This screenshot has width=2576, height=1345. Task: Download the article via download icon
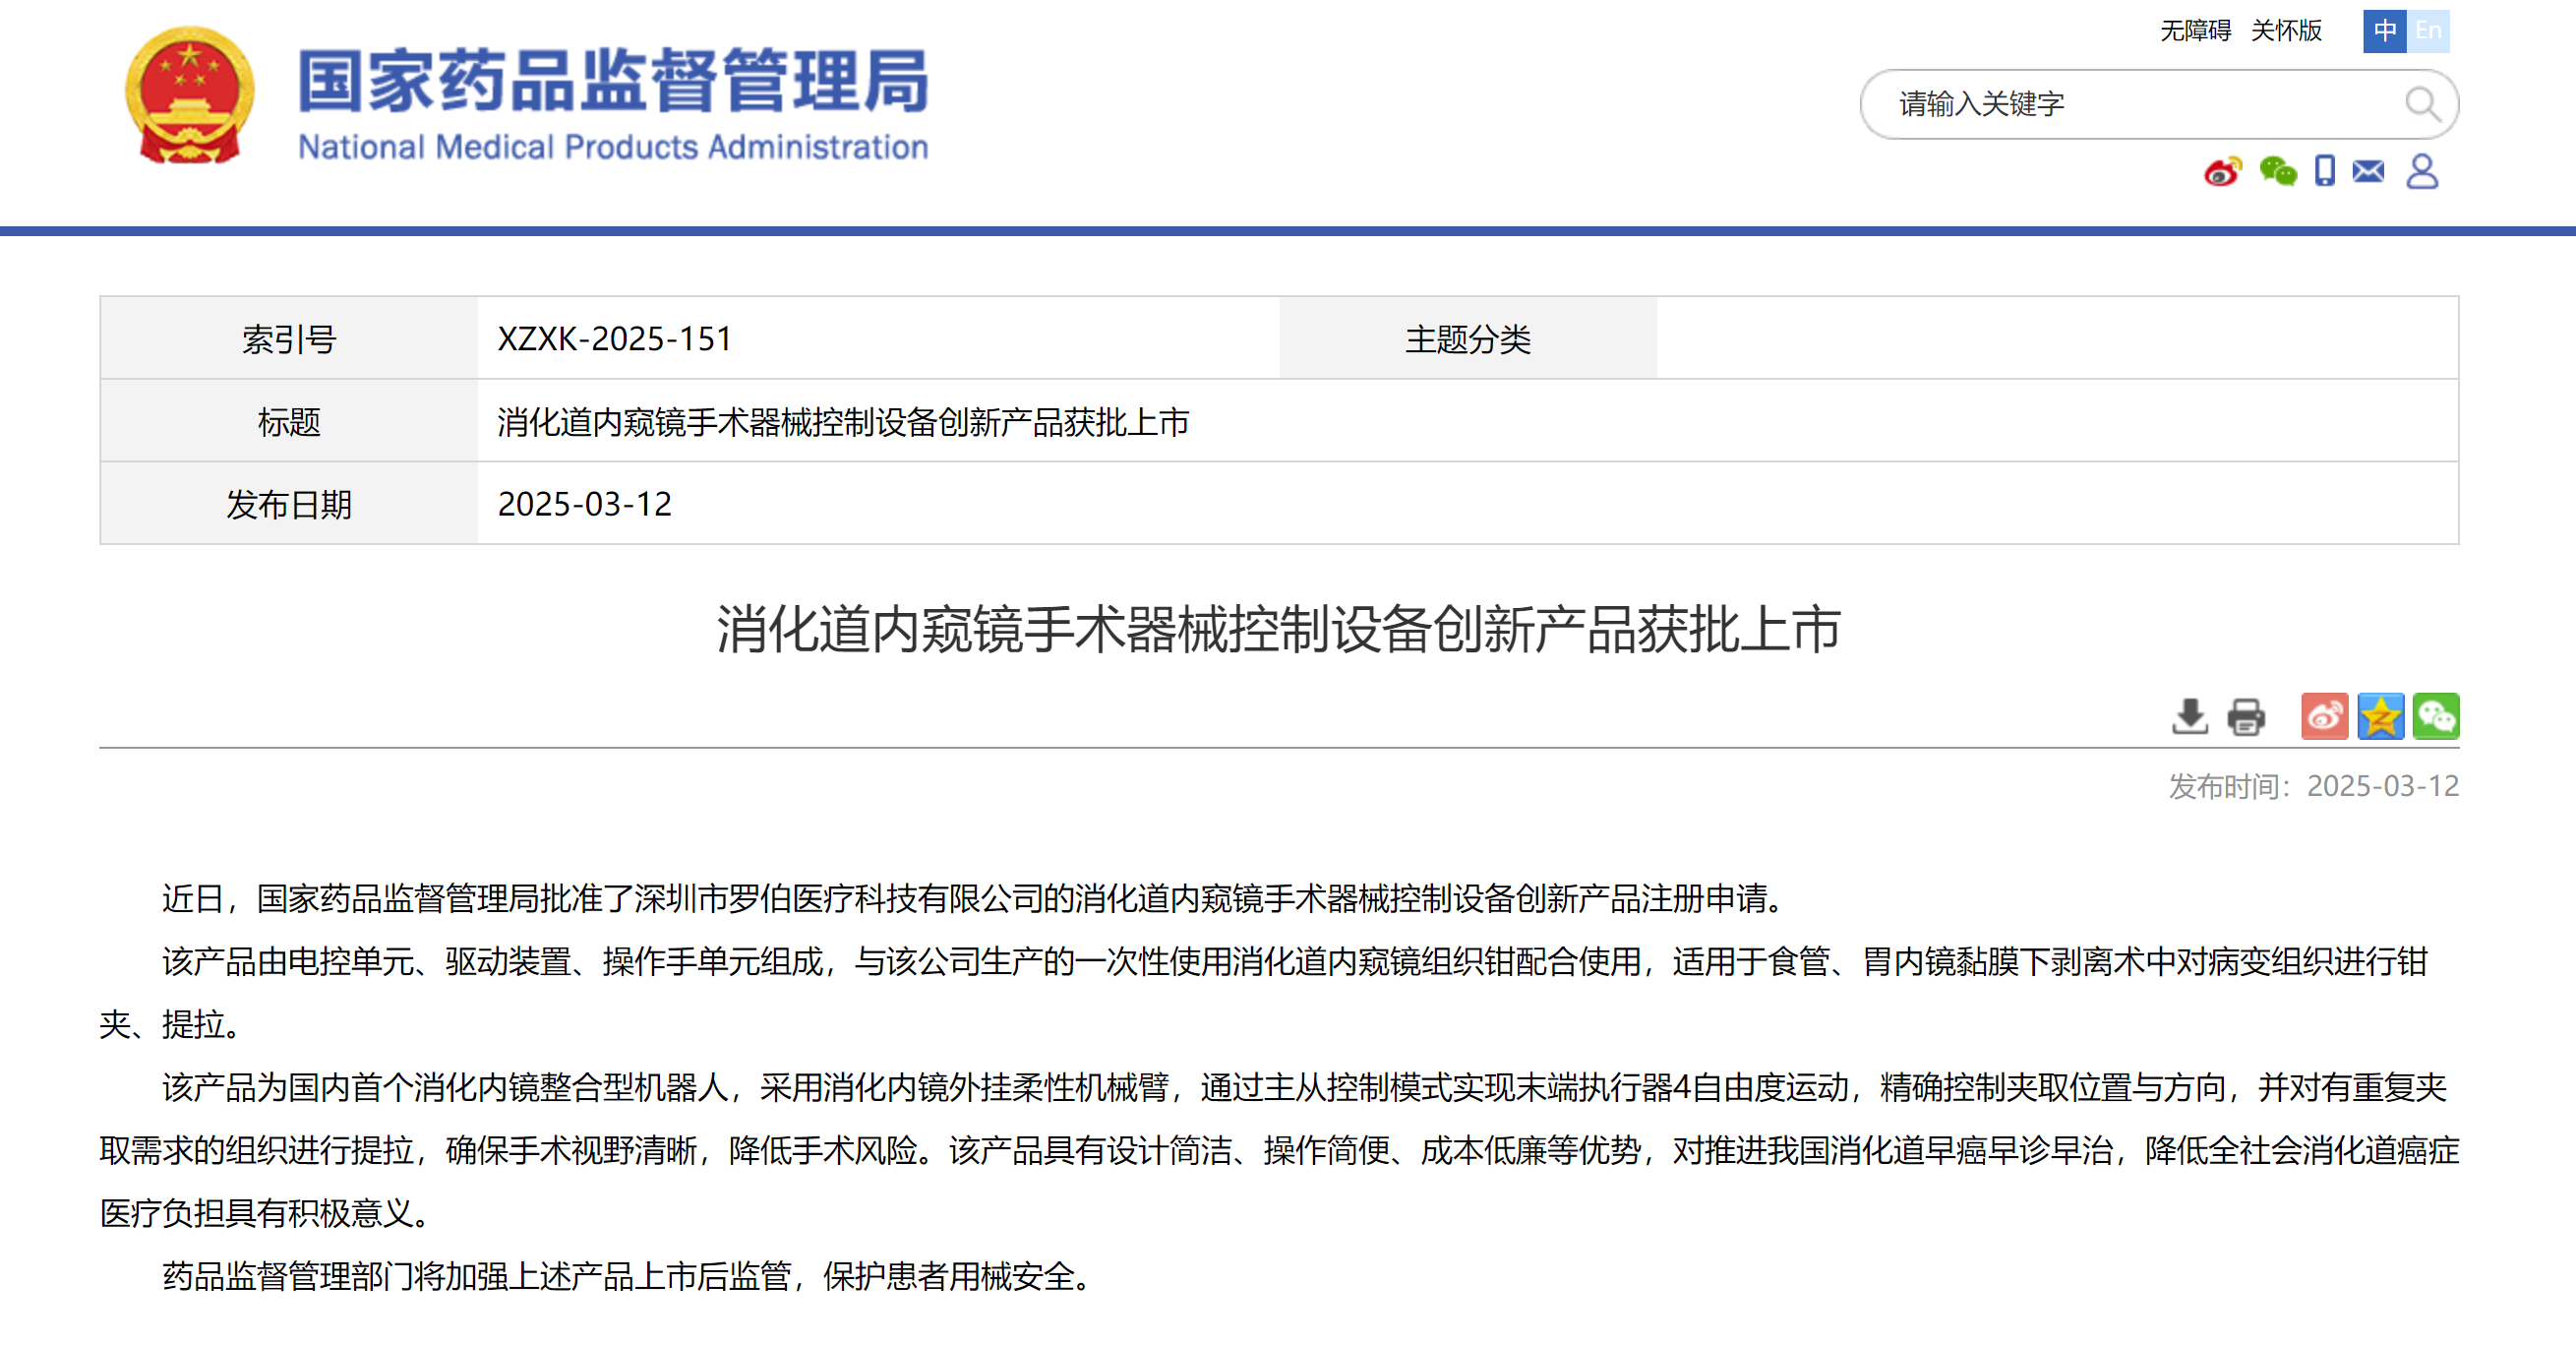2190,716
